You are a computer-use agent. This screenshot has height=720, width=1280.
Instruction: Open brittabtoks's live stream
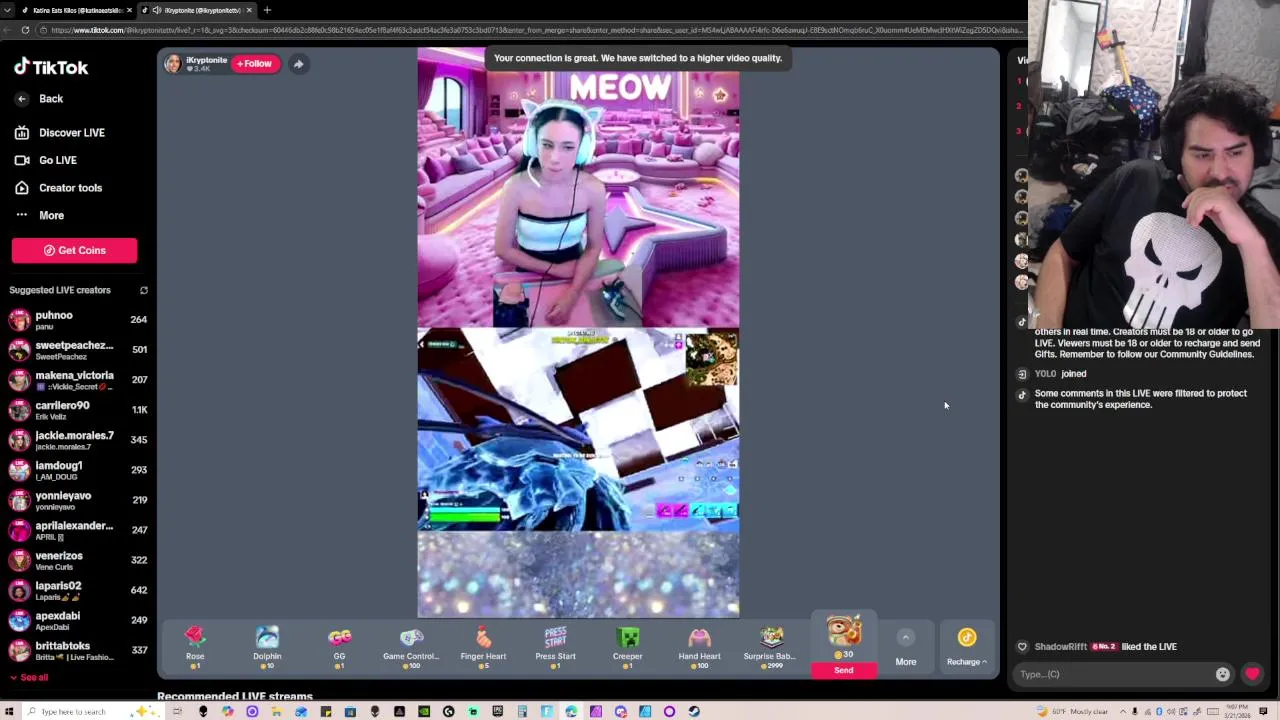pos(78,650)
